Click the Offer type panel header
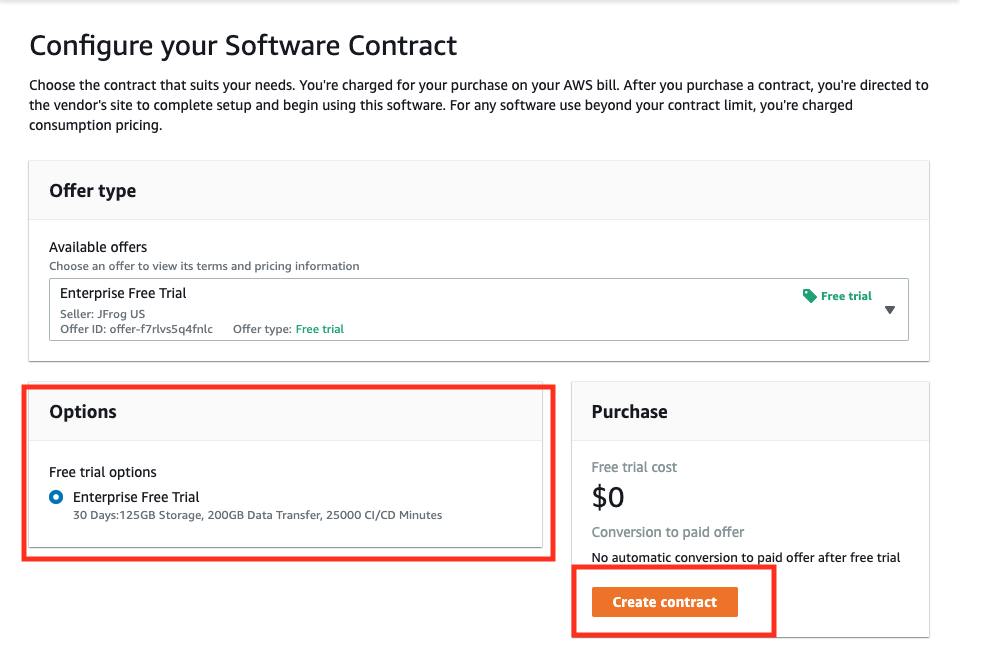1007x647 pixels. click(93, 190)
